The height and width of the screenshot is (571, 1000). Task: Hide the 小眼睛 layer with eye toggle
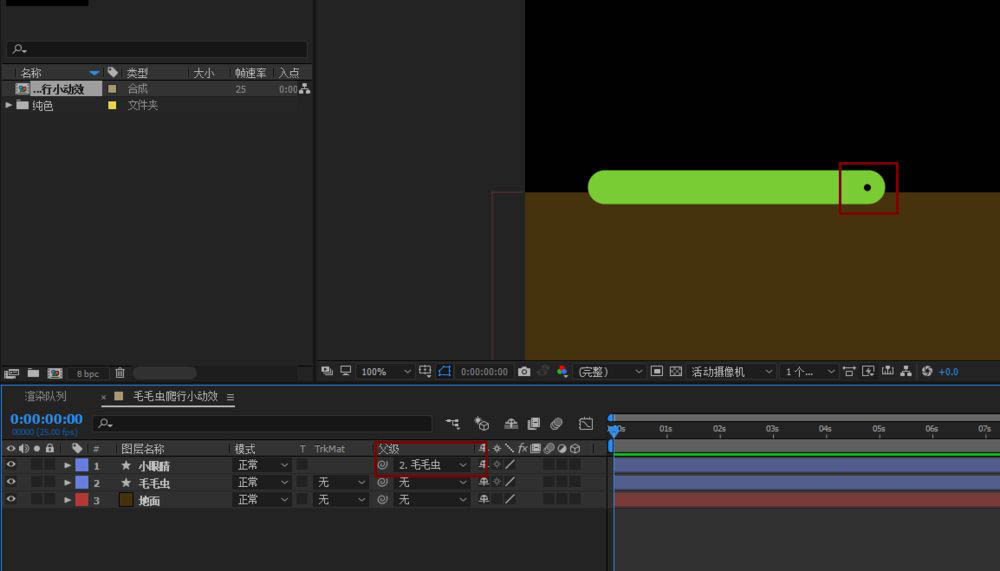pyautogui.click(x=11, y=465)
